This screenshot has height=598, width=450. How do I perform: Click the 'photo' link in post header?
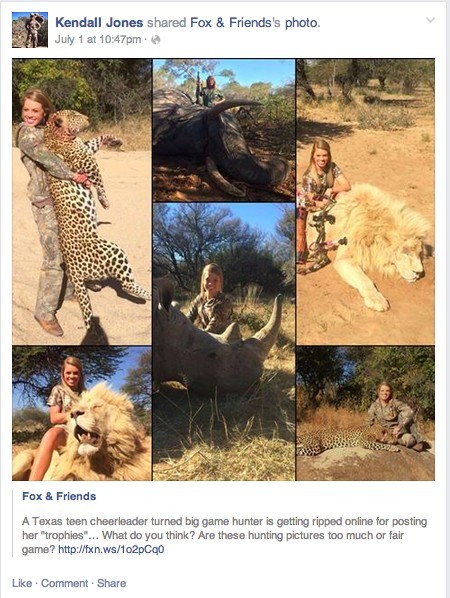pos(301,23)
